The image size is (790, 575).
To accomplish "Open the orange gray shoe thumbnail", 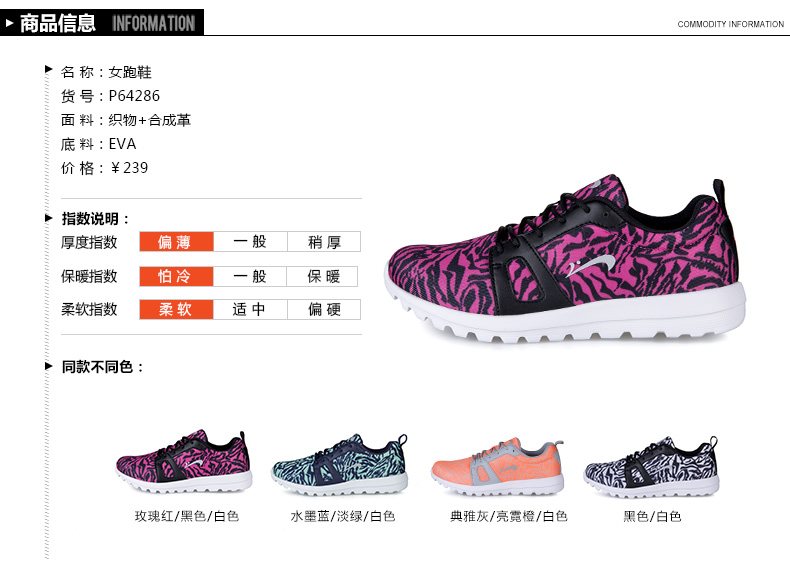I will (498, 466).
